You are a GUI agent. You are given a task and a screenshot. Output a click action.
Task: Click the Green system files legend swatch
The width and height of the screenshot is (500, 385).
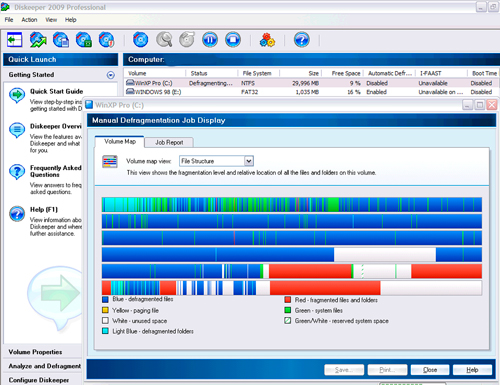pos(288,310)
